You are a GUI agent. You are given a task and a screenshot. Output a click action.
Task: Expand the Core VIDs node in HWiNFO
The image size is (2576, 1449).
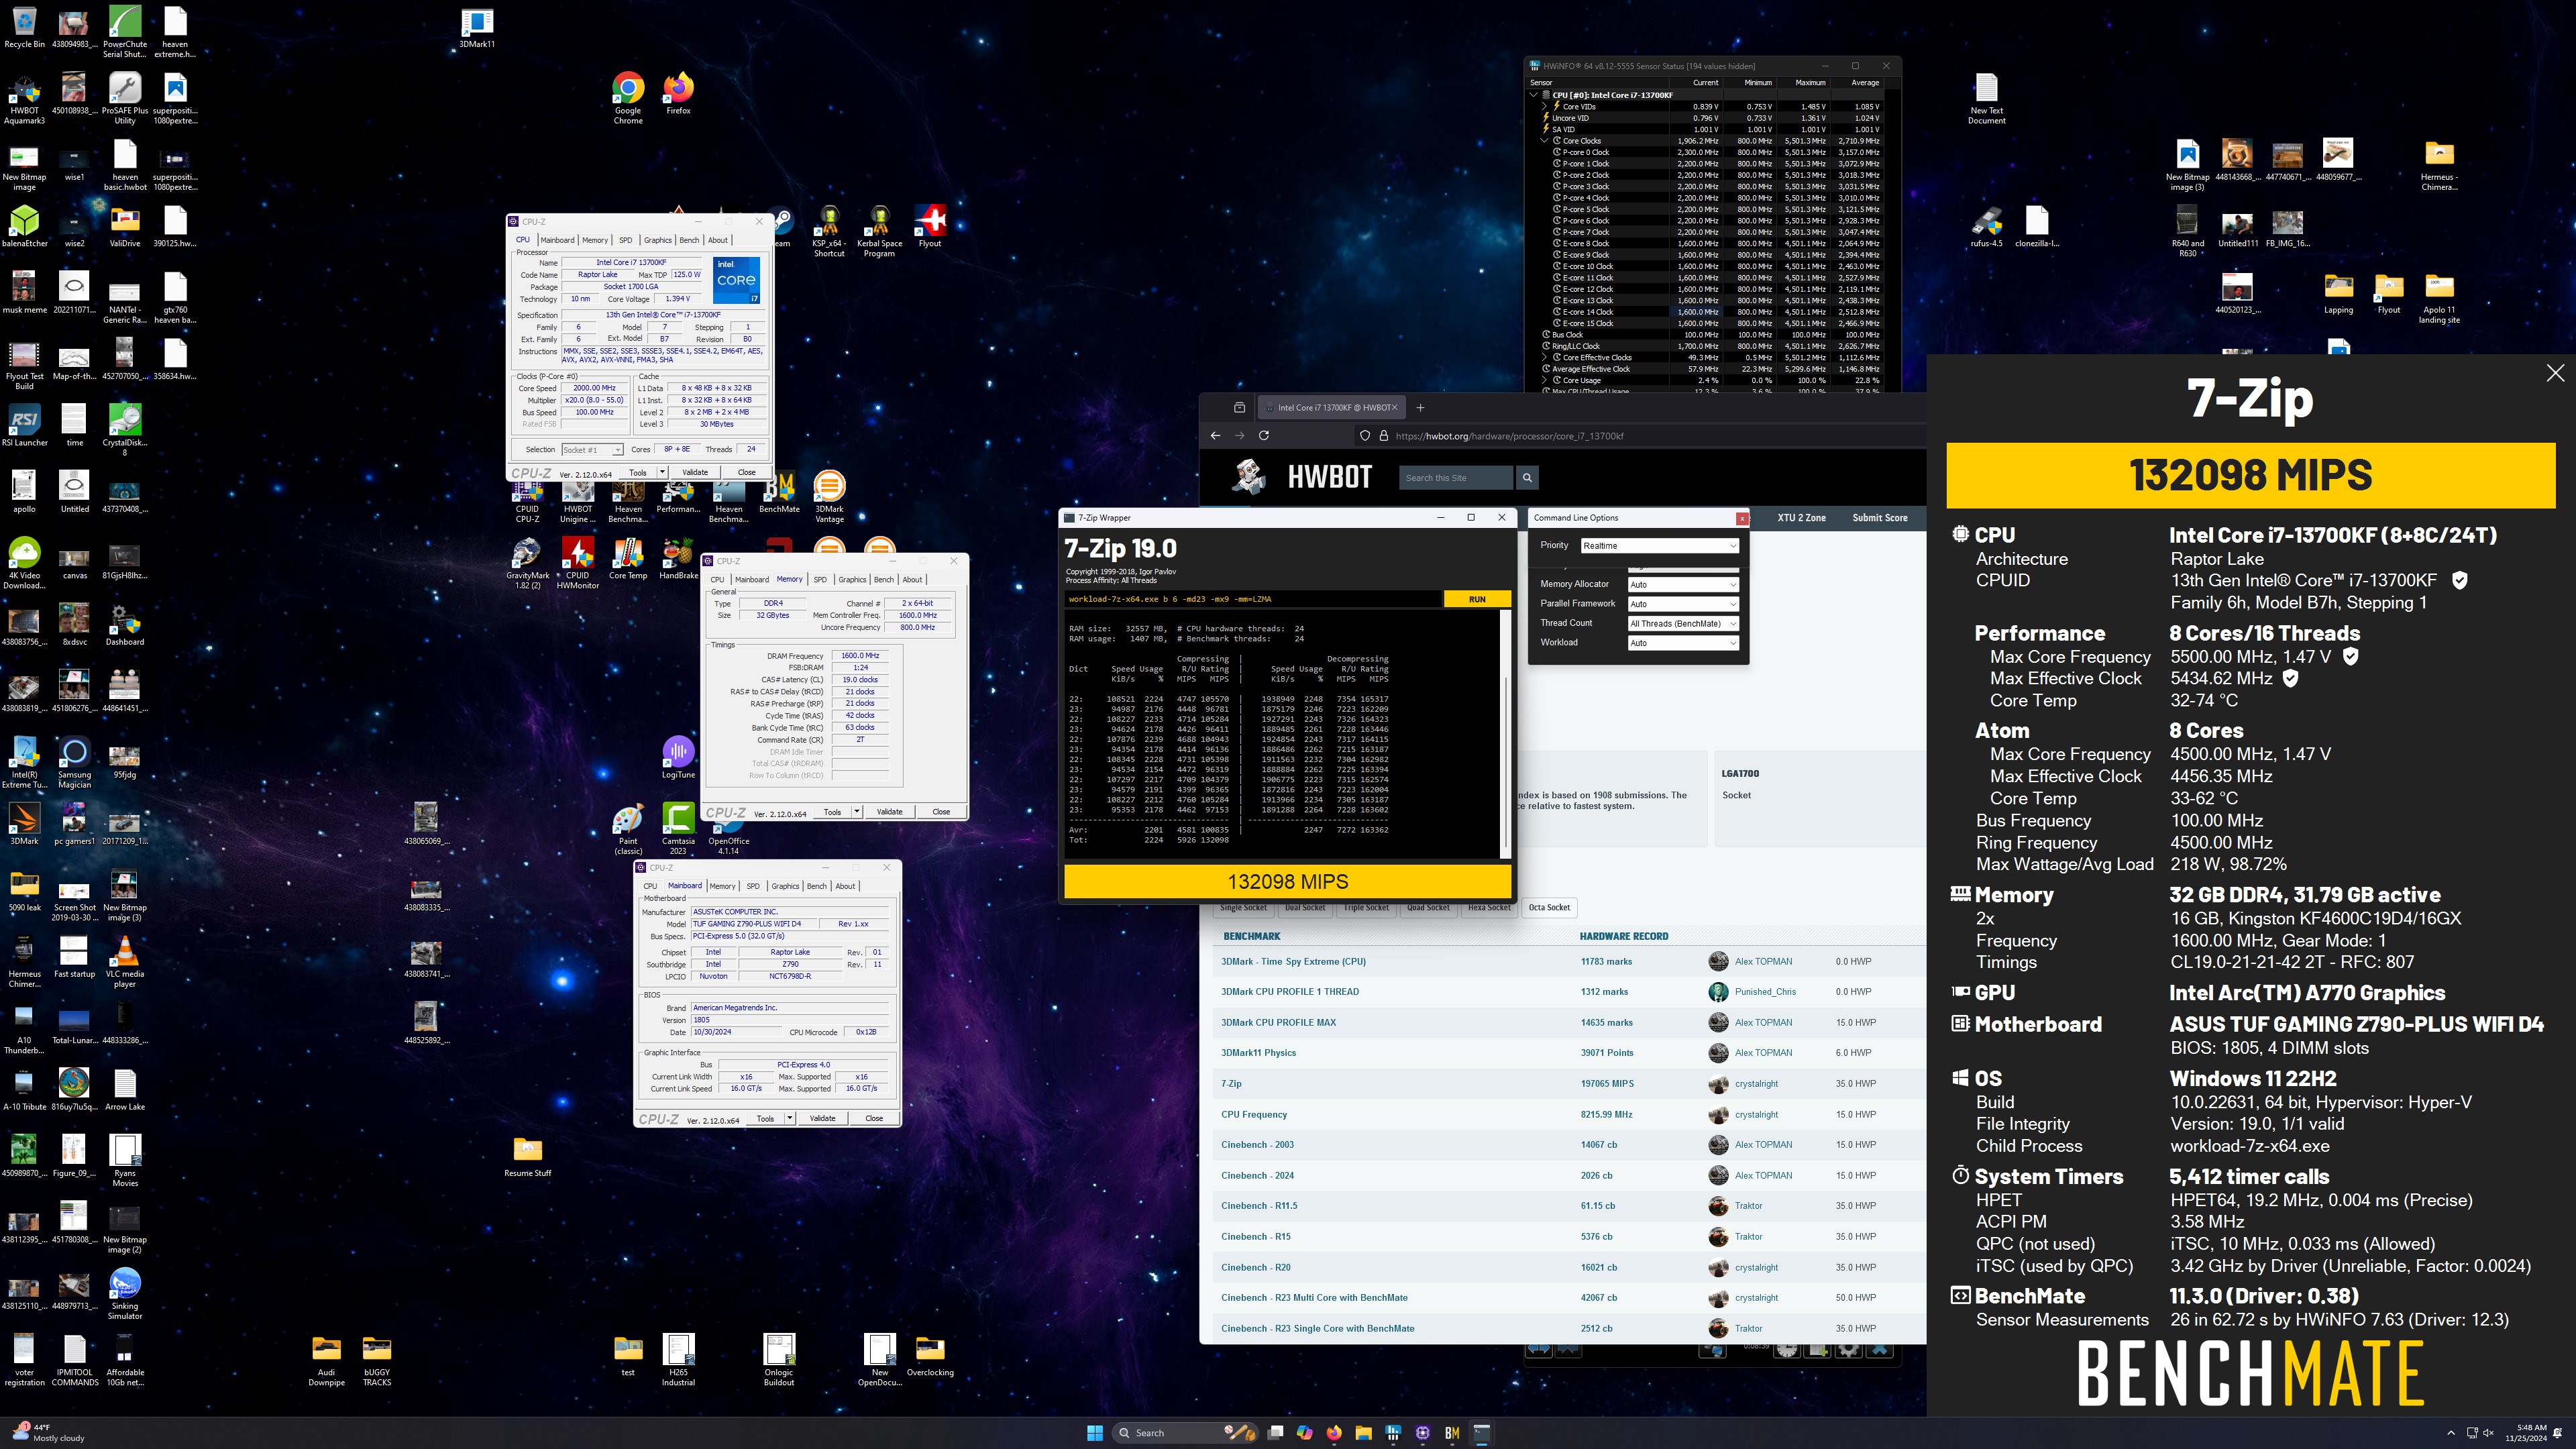(1545, 106)
